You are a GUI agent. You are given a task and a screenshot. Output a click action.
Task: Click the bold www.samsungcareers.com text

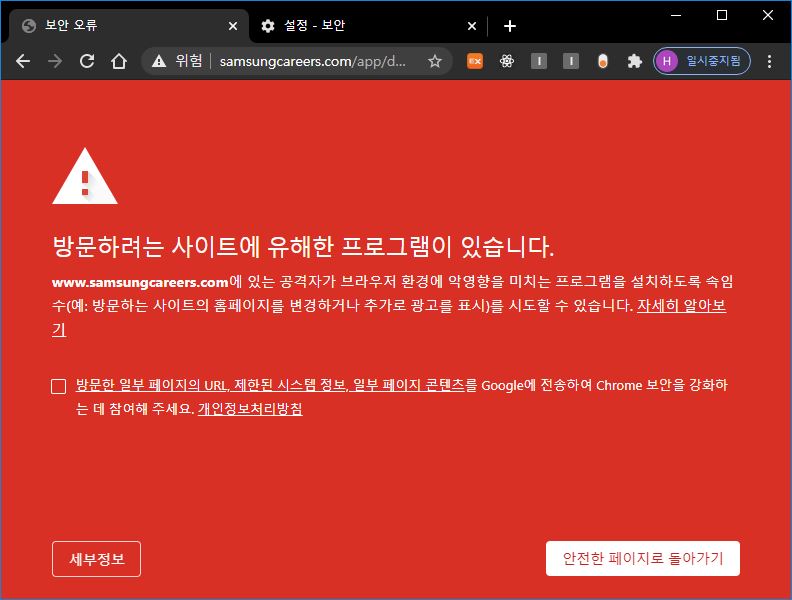pos(140,282)
